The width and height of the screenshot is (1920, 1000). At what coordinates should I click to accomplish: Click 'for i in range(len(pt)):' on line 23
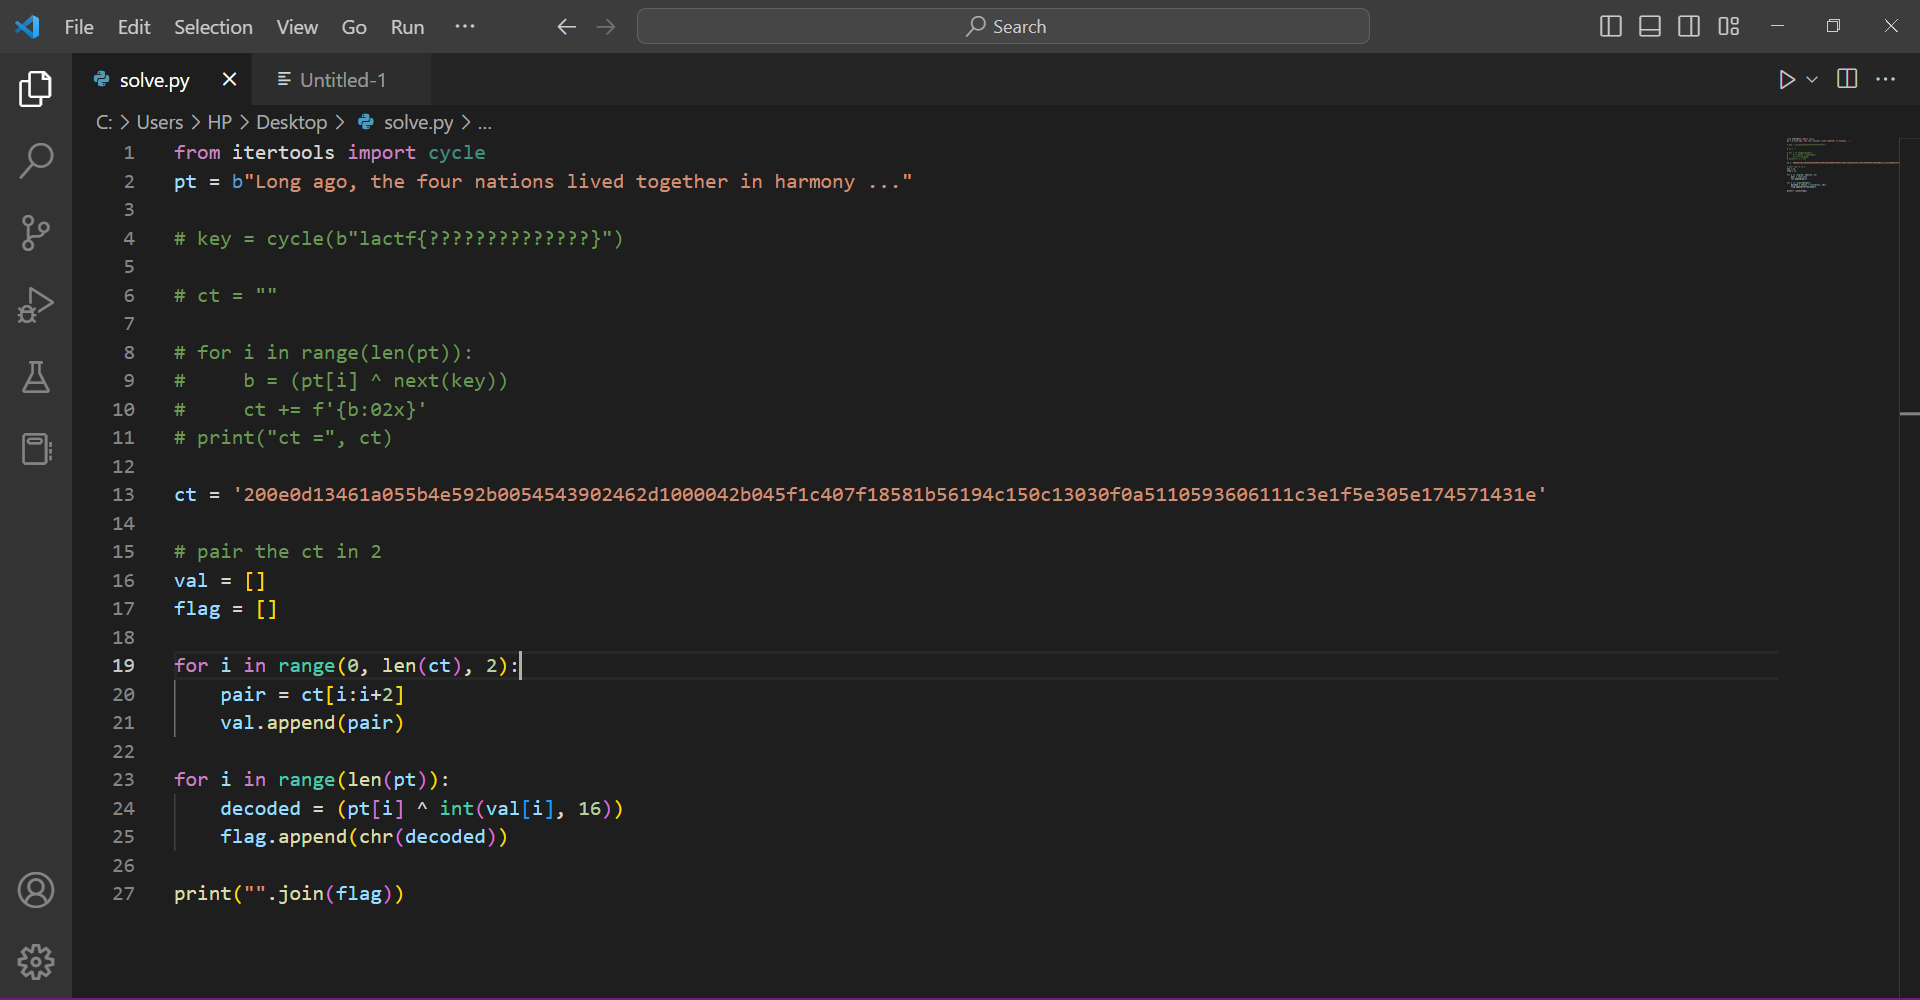pos(312,780)
